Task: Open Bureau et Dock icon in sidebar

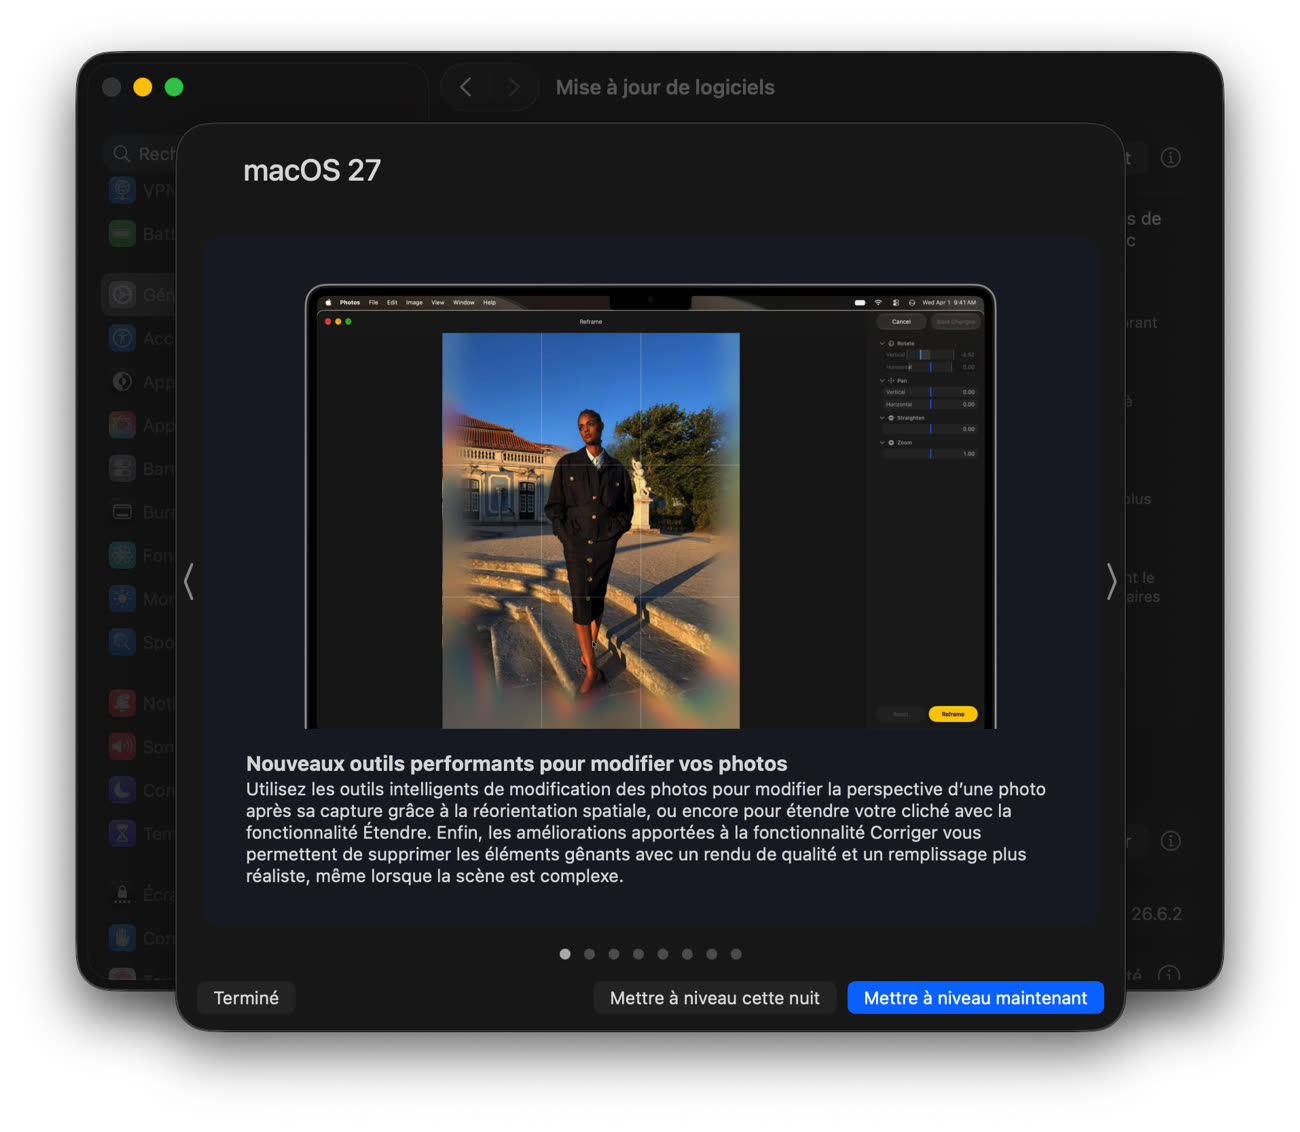Action: pyautogui.click(x=122, y=512)
